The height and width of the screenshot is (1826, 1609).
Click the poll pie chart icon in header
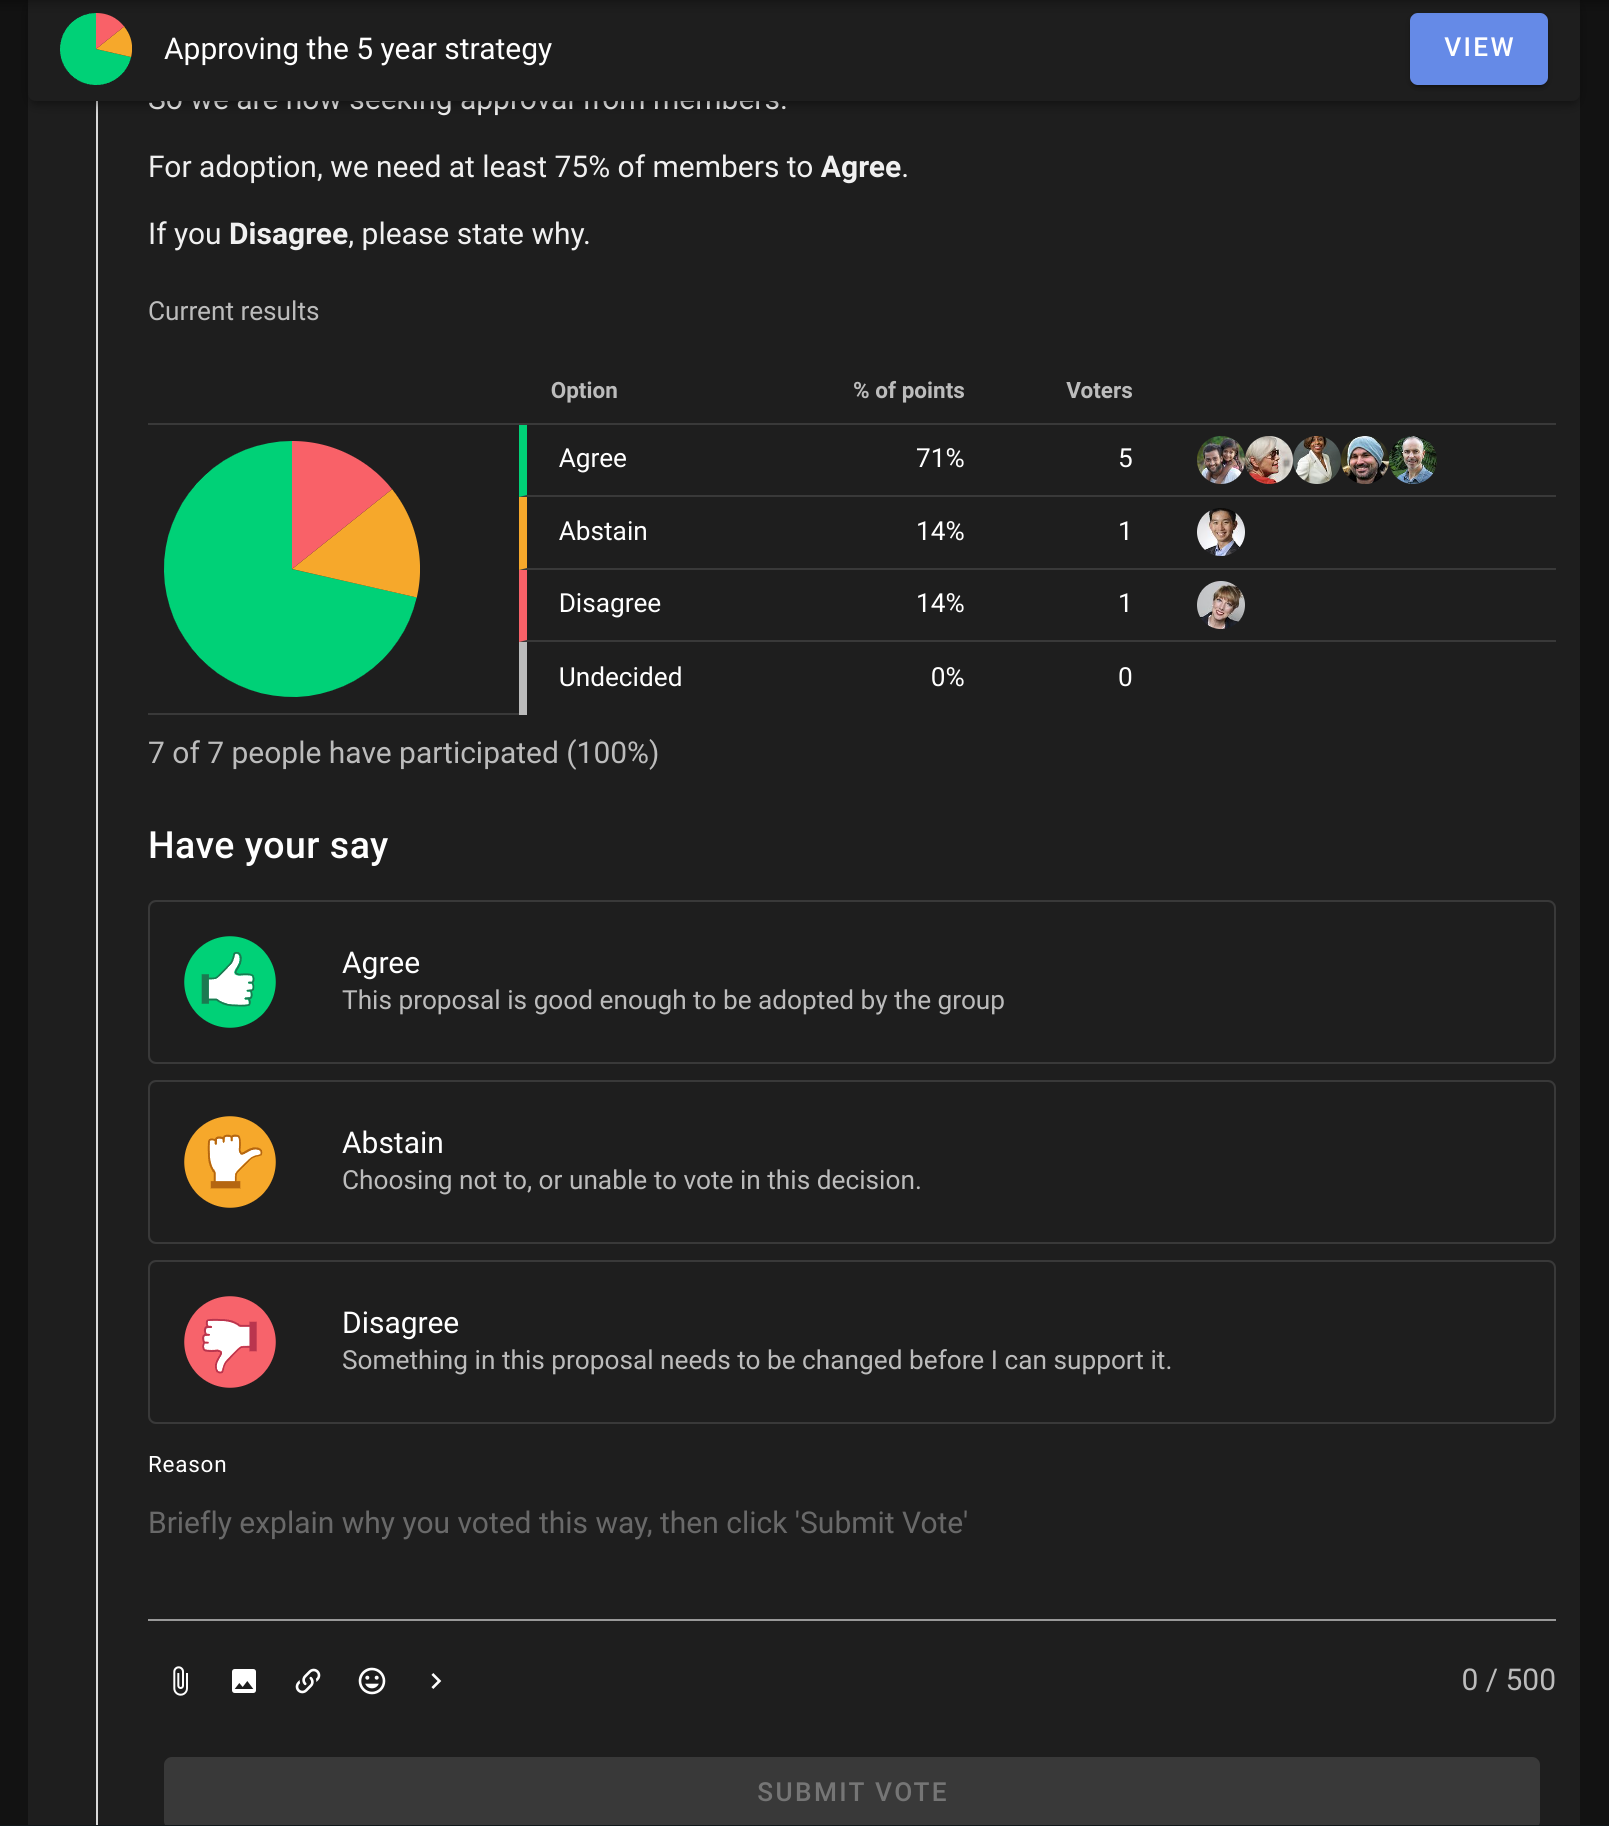[x=96, y=49]
